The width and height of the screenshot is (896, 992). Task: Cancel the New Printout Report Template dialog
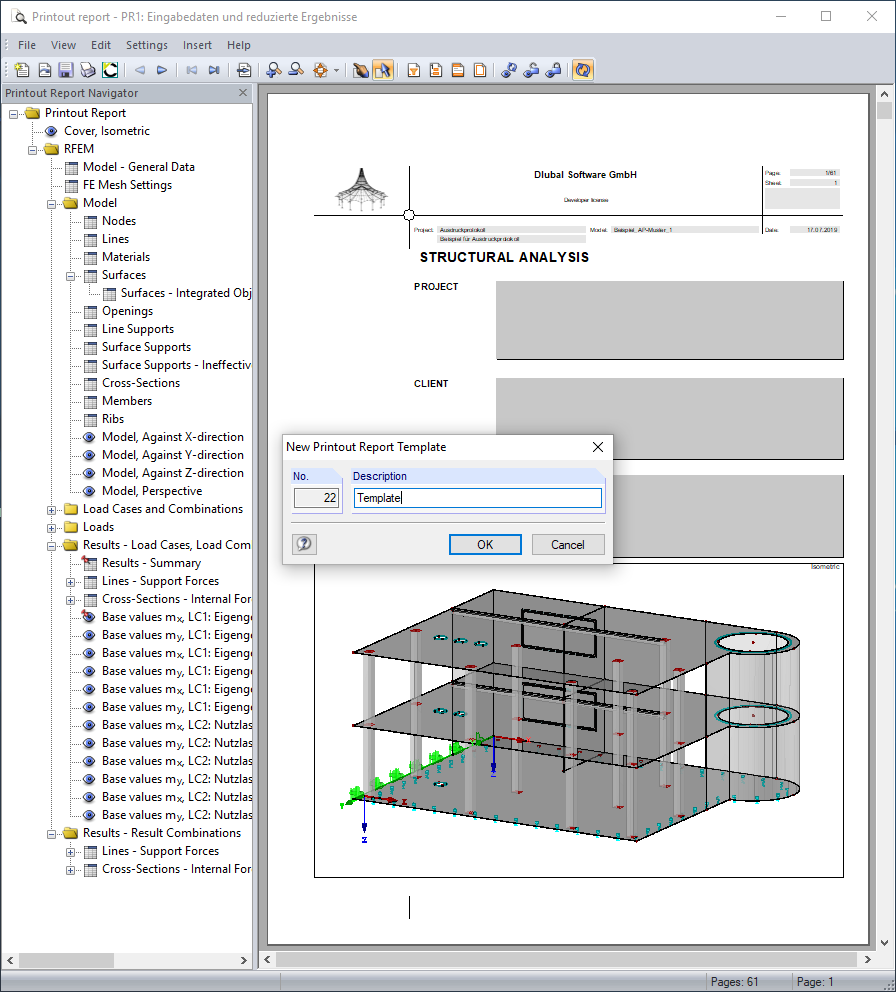tap(567, 544)
